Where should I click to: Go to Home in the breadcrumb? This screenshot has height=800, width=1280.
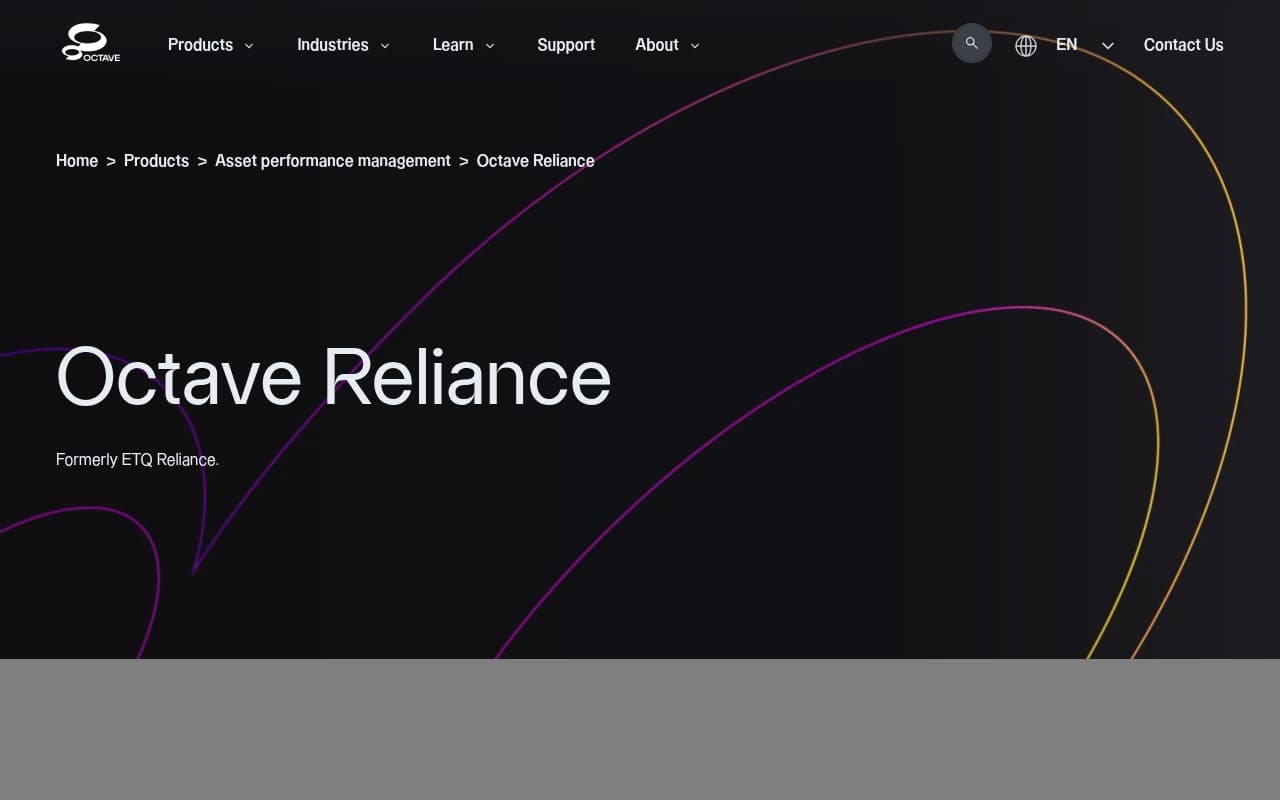[77, 161]
